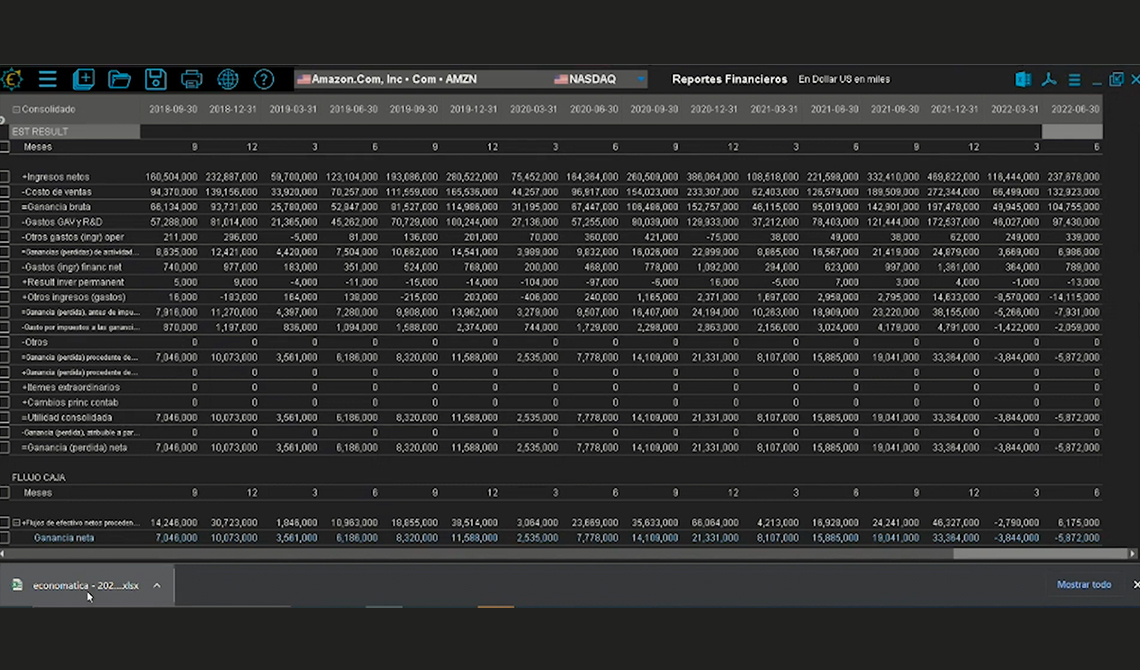Open the company selector dropdown arrow
This screenshot has height=670, width=1140.
(x=641, y=79)
